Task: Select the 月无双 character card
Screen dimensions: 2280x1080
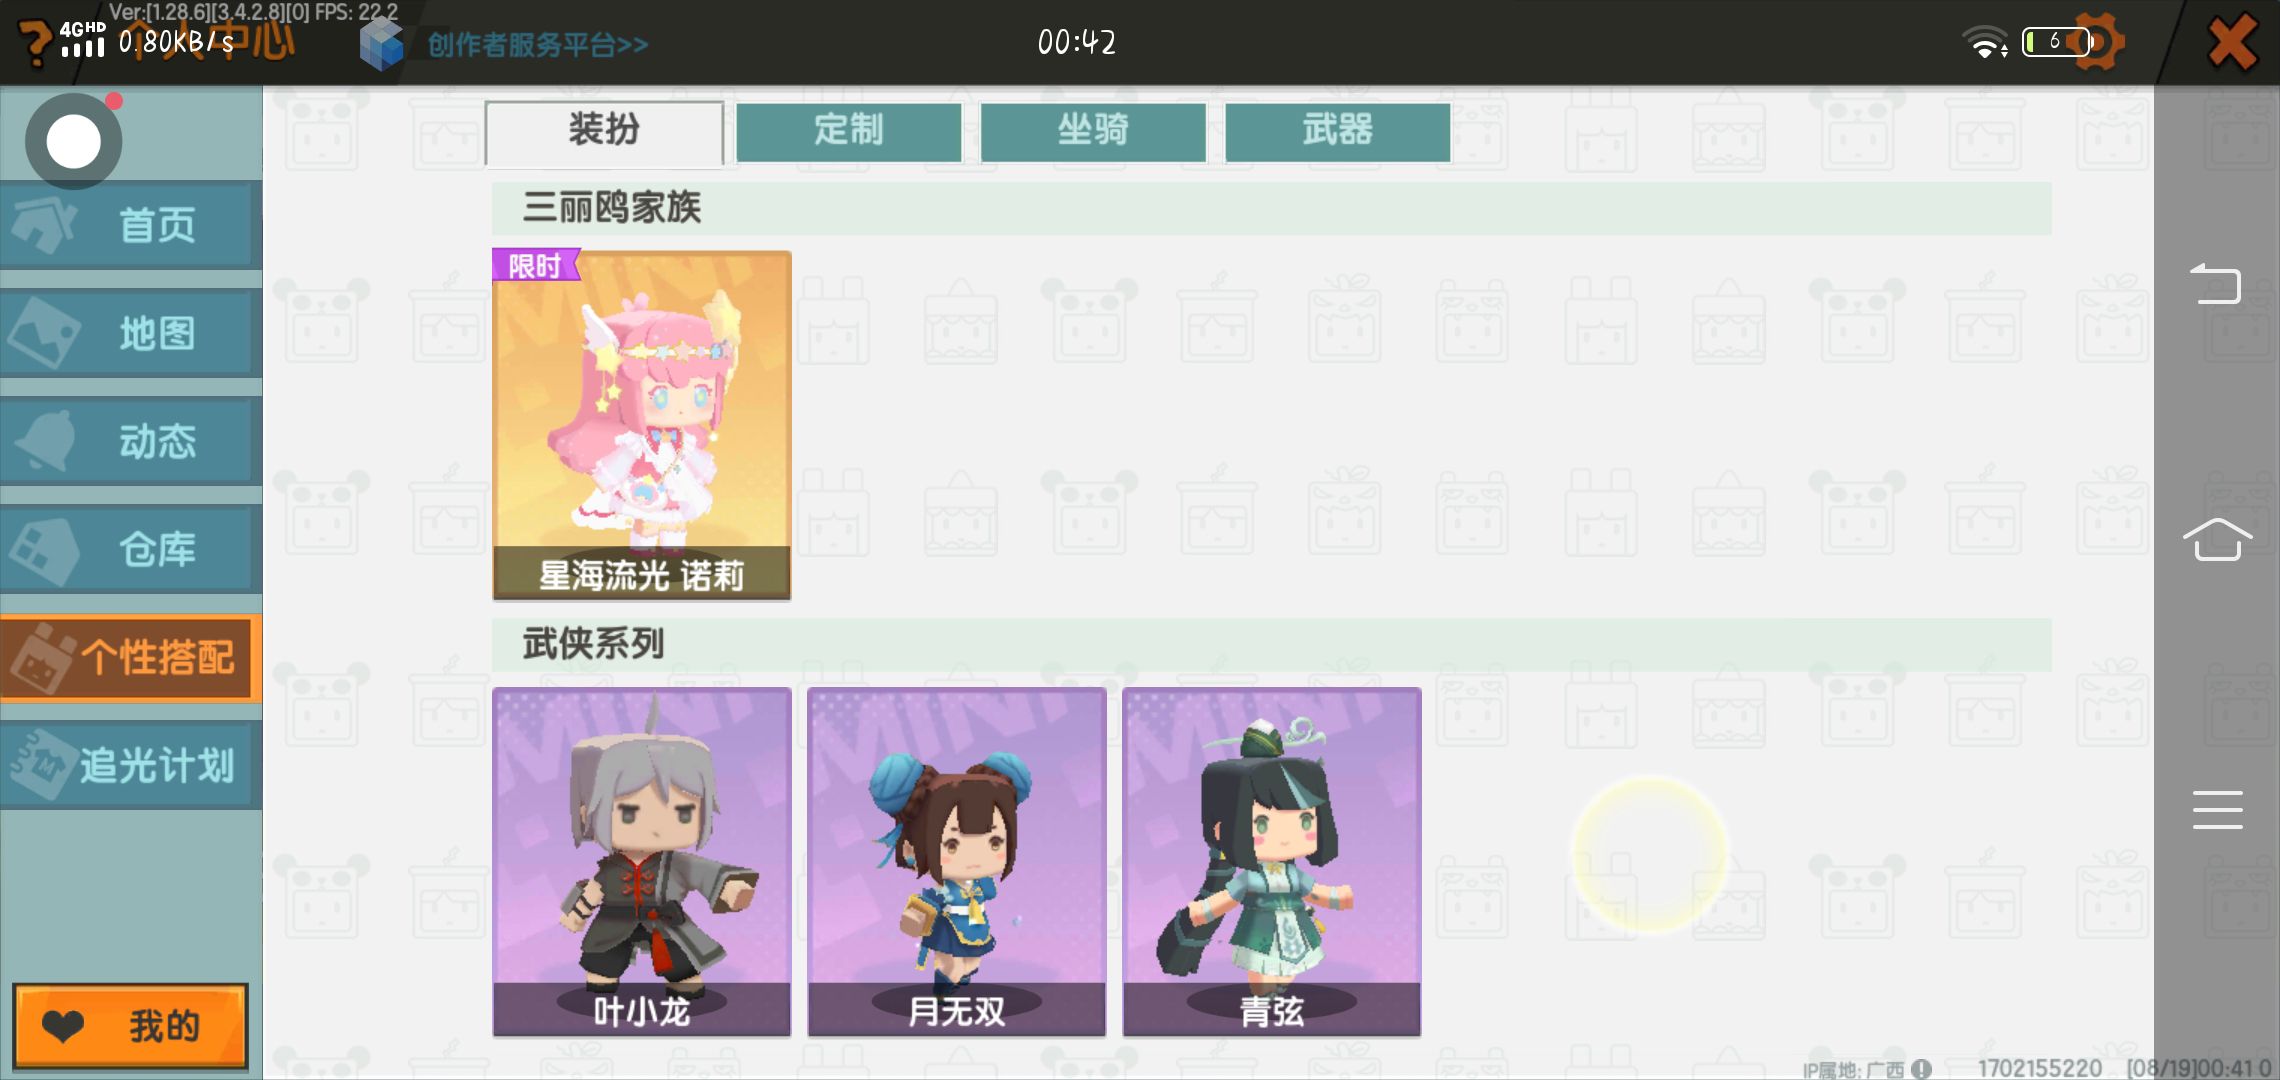Action: (x=957, y=861)
